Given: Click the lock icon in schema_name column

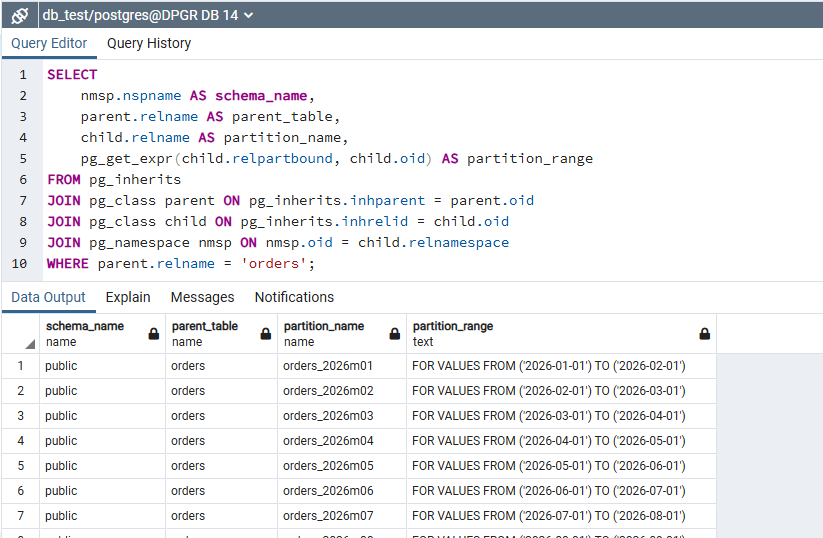Looking at the screenshot, I should pyautogui.click(x=153, y=334).
